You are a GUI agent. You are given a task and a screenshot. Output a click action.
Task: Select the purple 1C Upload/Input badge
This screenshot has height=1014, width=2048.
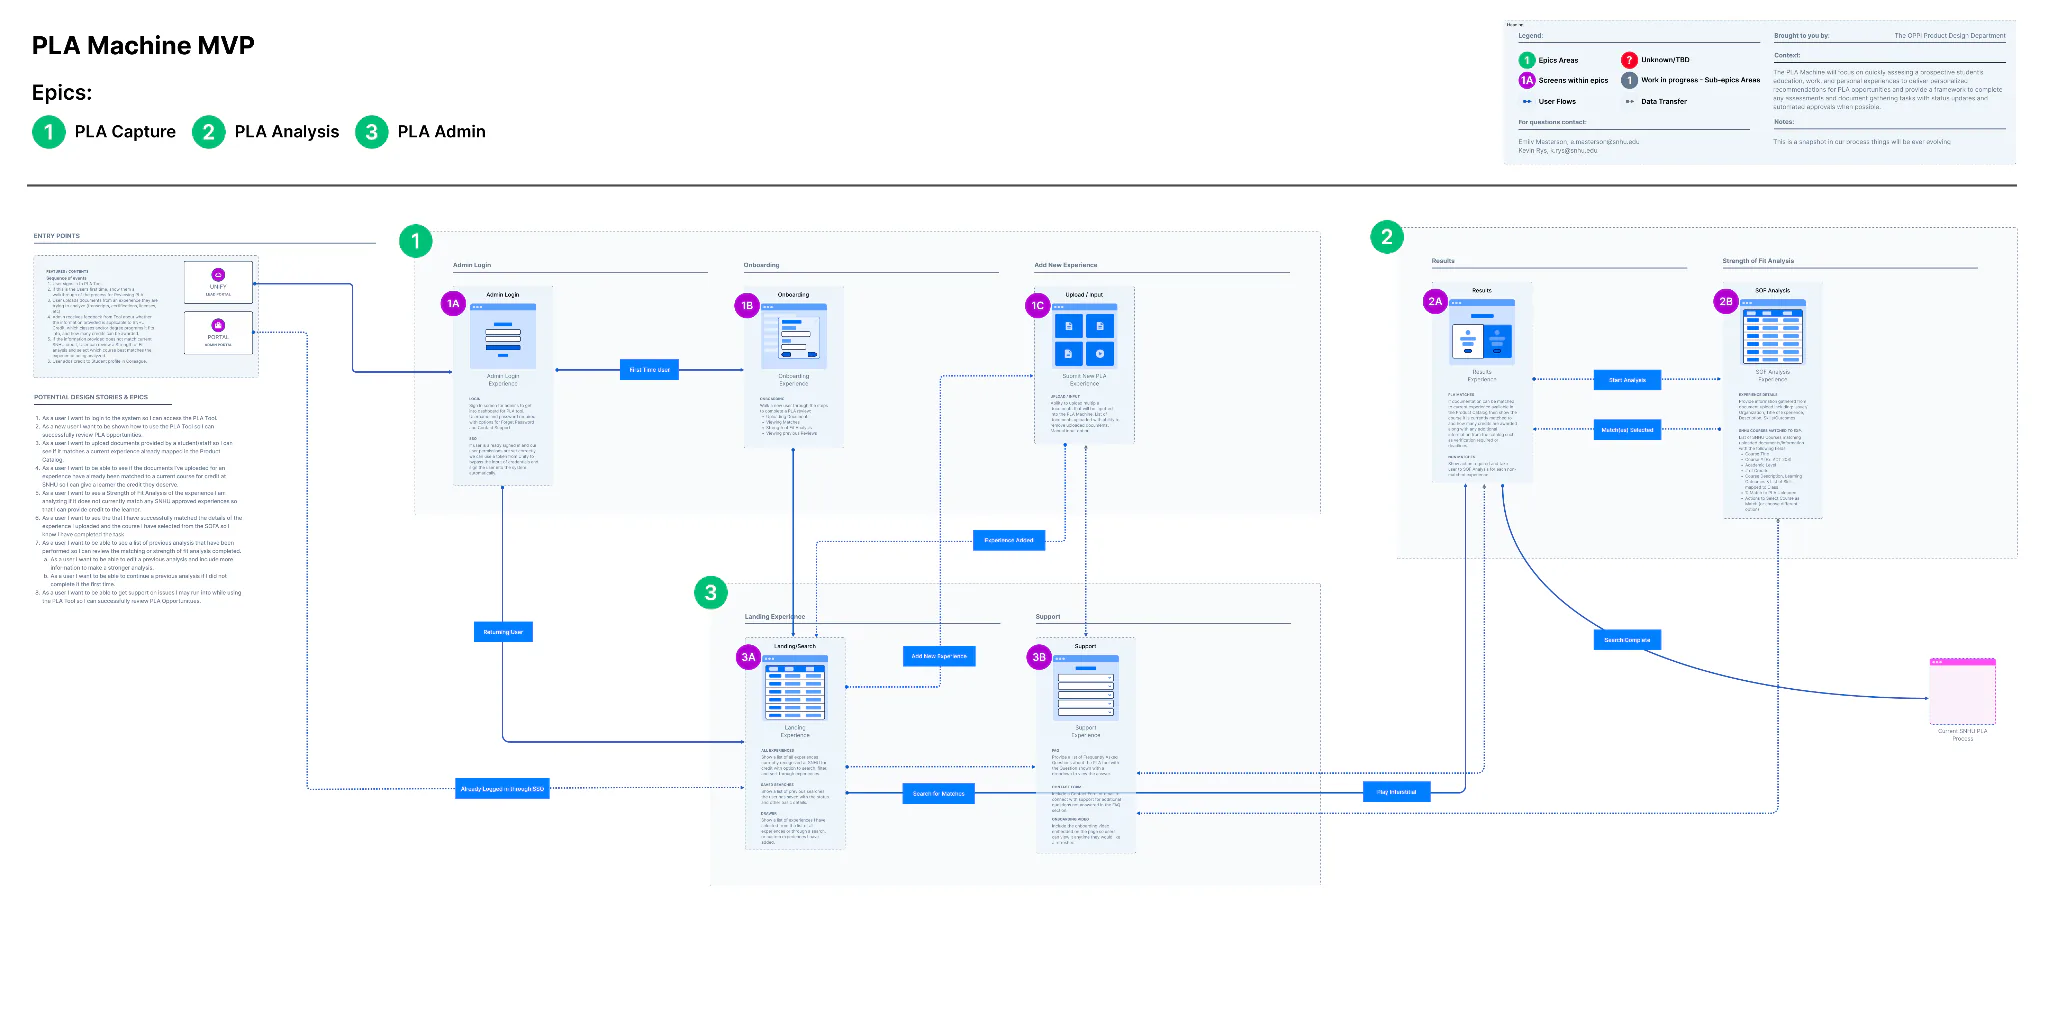[x=1037, y=306]
